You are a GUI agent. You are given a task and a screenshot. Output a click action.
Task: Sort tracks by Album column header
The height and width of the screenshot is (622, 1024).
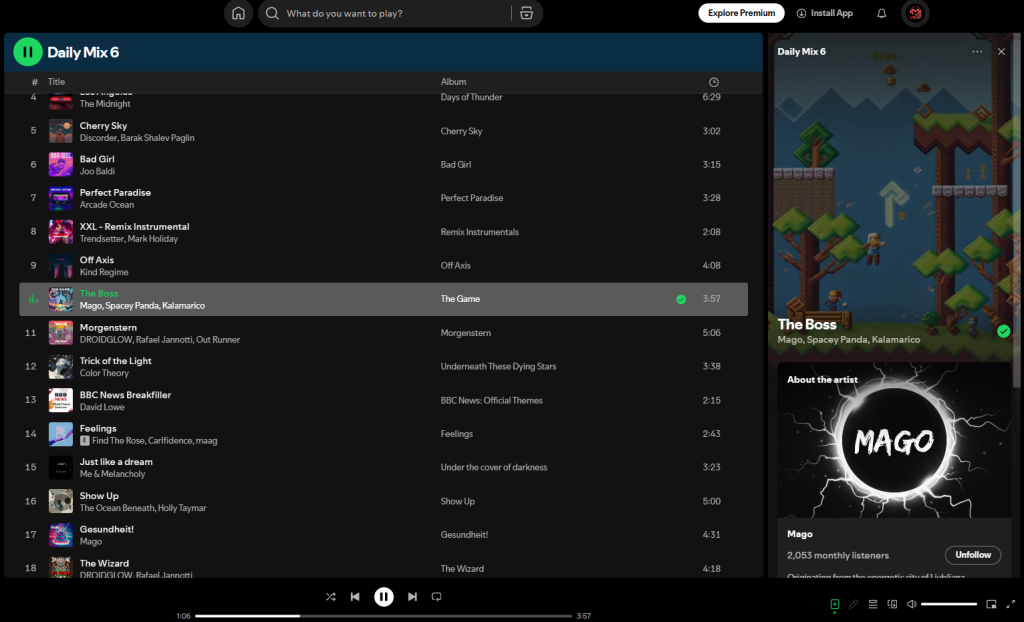coord(453,82)
